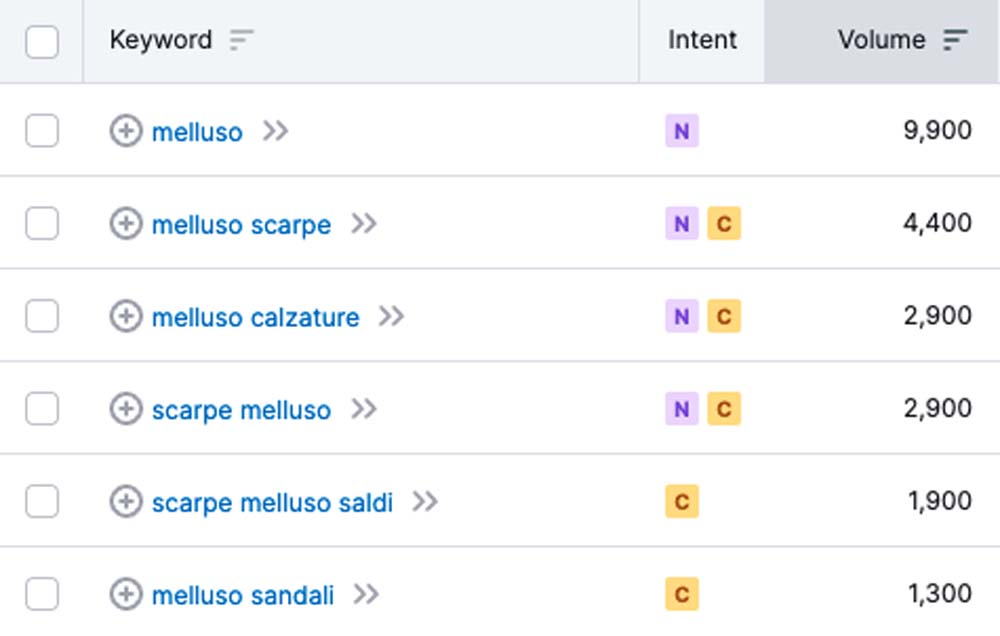Select the melluso sandali row checkbox
The width and height of the screenshot is (1000, 636).
coord(42,595)
